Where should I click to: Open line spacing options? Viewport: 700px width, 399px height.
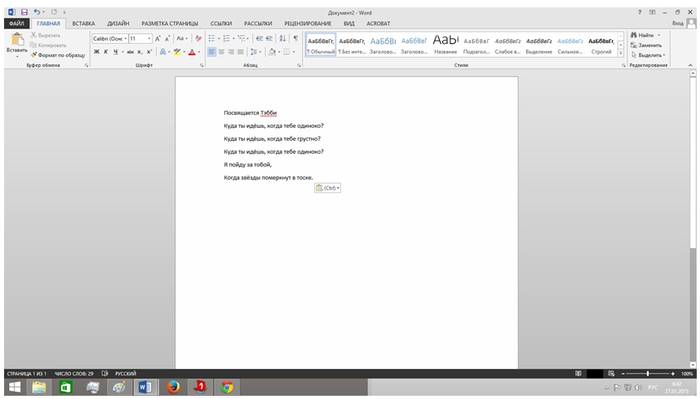coord(255,52)
